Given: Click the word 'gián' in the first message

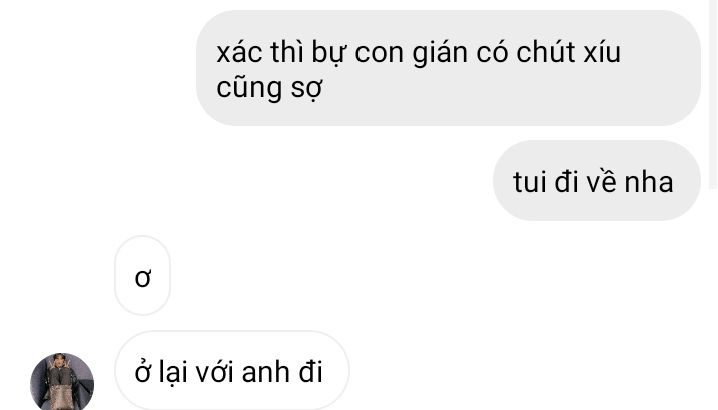Looking at the screenshot, I should [x=440, y=54].
